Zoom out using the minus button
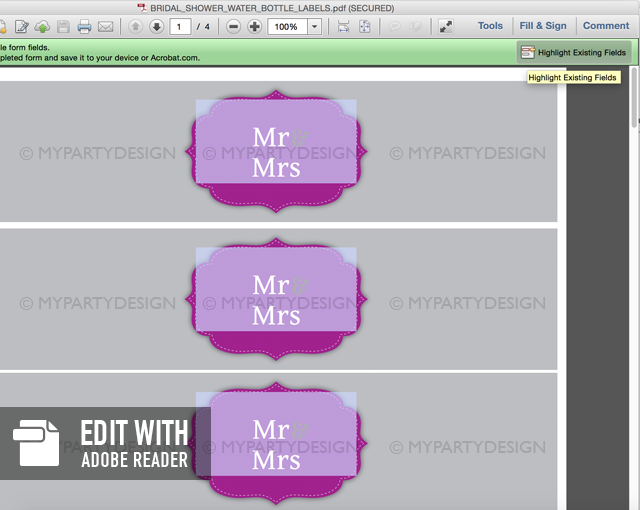The image size is (640, 510). pyautogui.click(x=234, y=26)
